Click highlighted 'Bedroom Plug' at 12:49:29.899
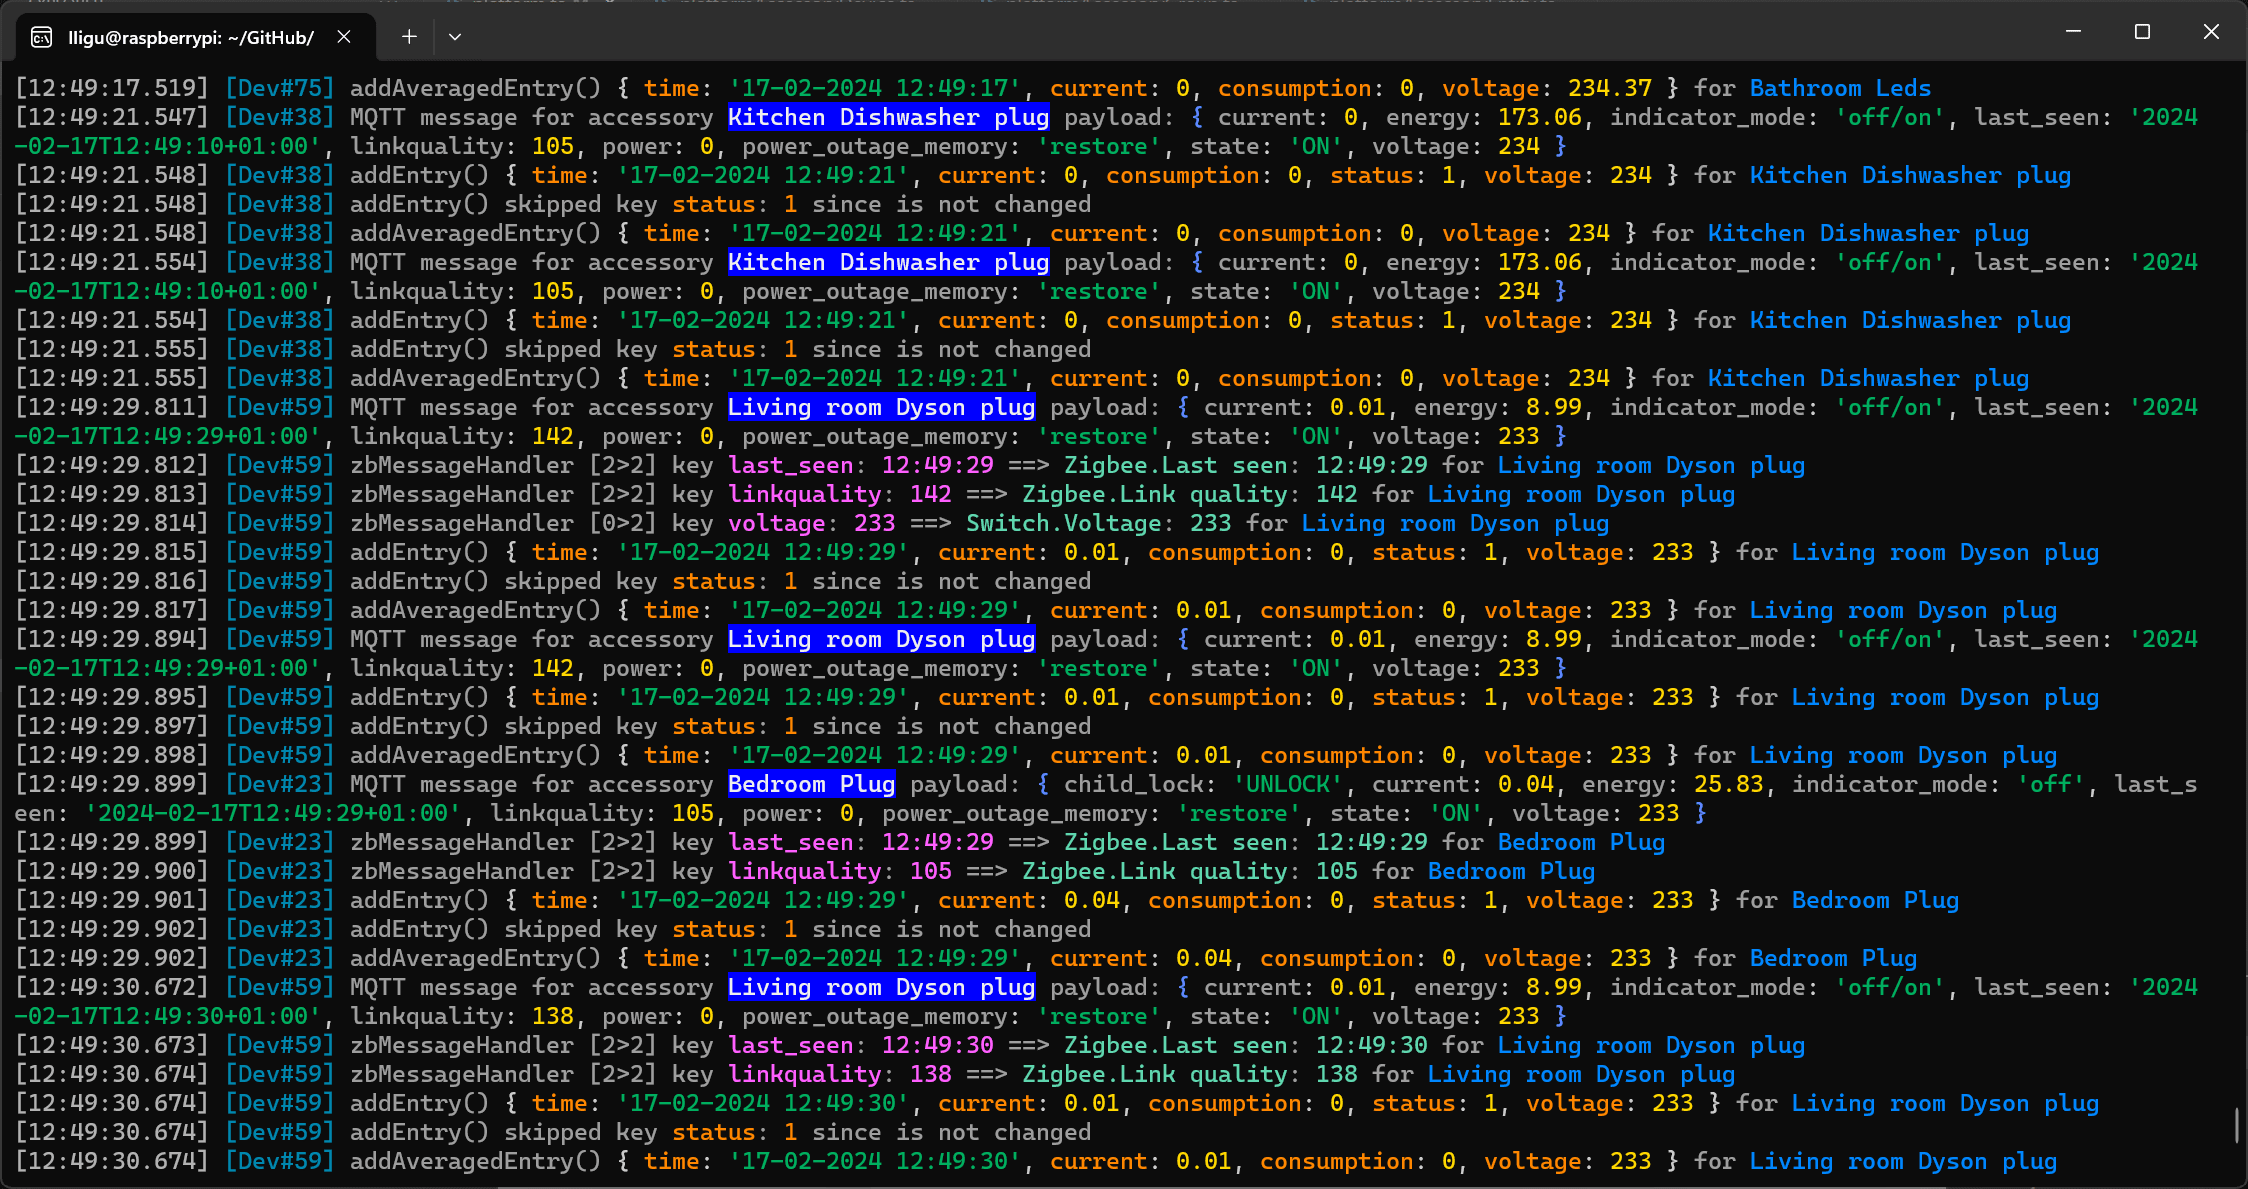Image resolution: width=2248 pixels, height=1189 pixels. pos(811,784)
